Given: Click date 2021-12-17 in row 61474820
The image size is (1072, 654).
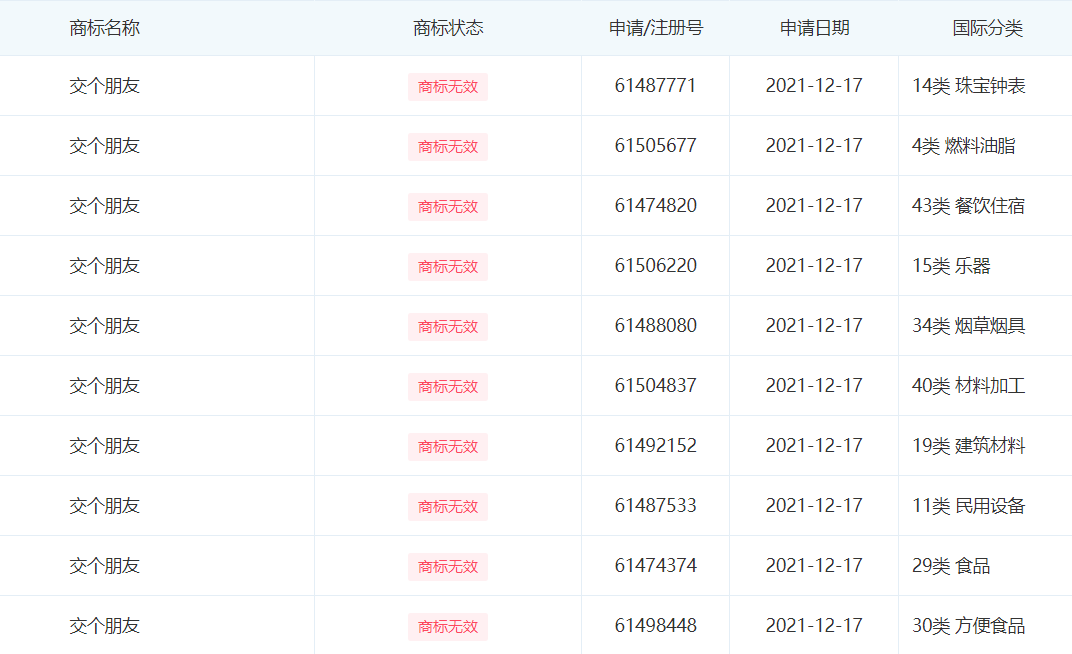Looking at the screenshot, I should coord(814,206).
